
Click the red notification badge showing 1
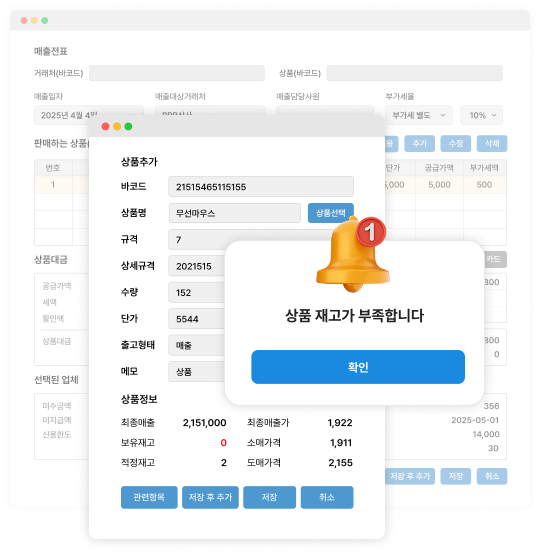pyautogui.click(x=371, y=232)
